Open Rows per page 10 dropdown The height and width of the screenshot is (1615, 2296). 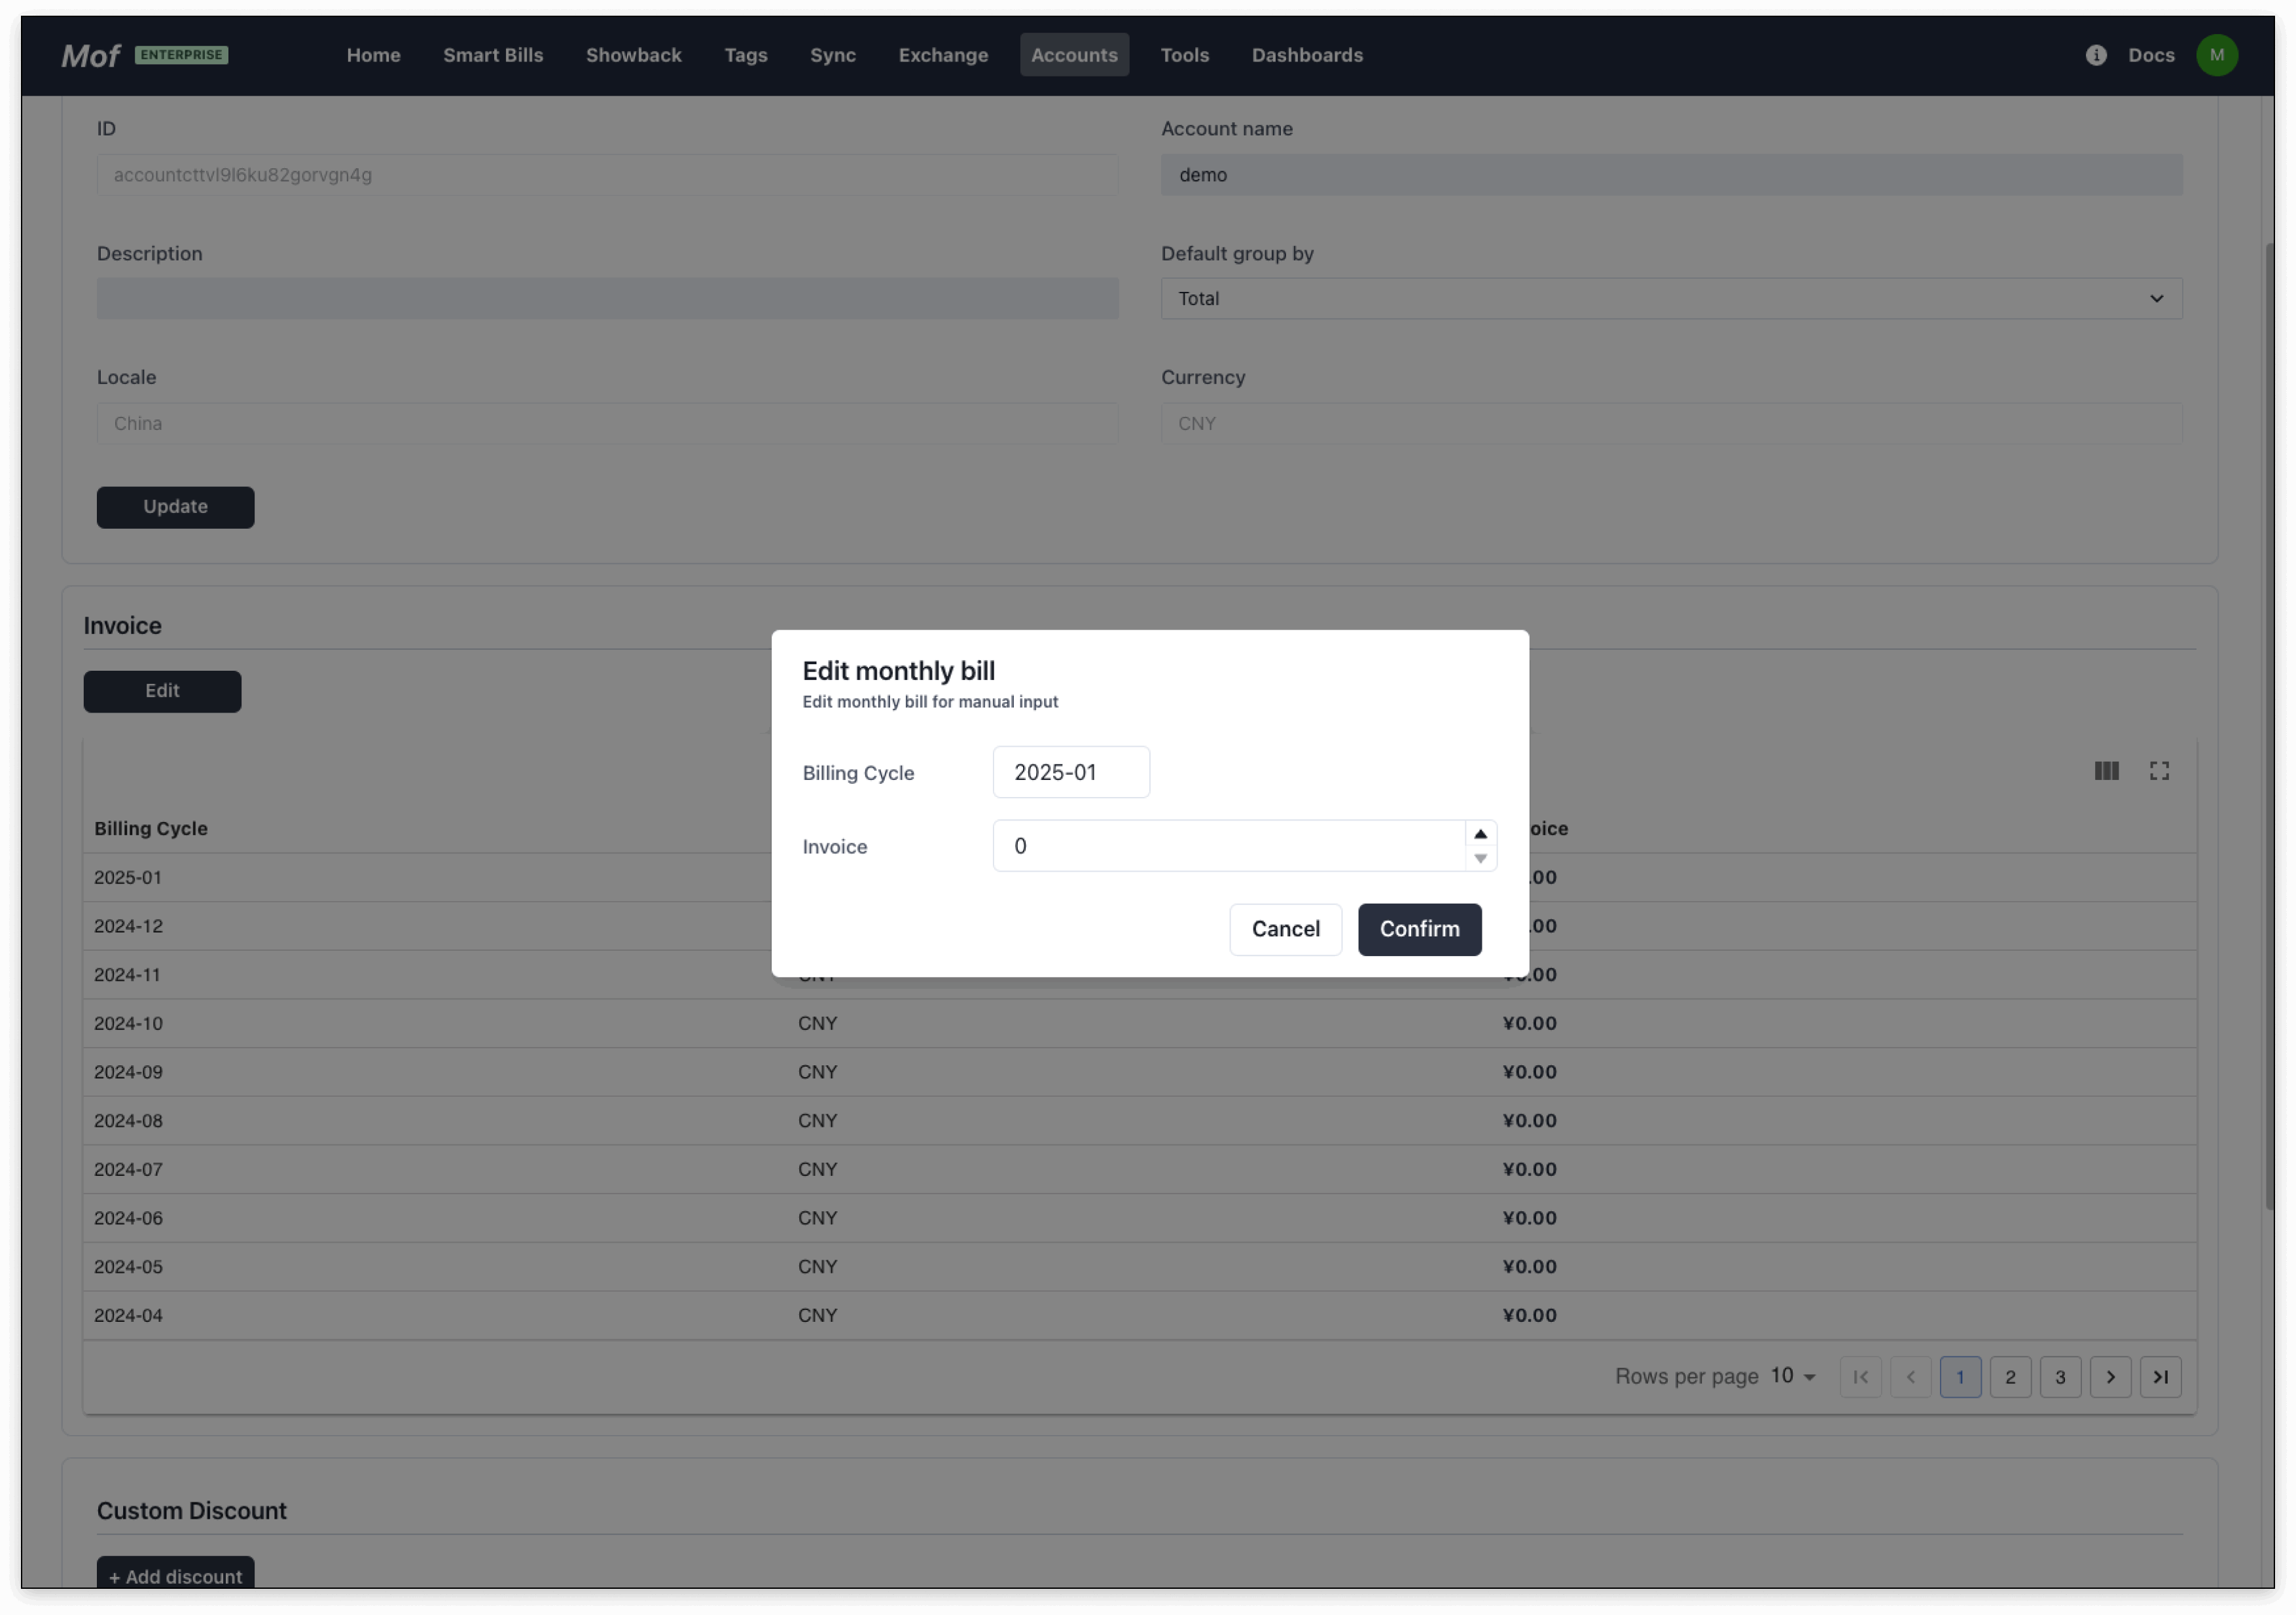tap(1792, 1377)
